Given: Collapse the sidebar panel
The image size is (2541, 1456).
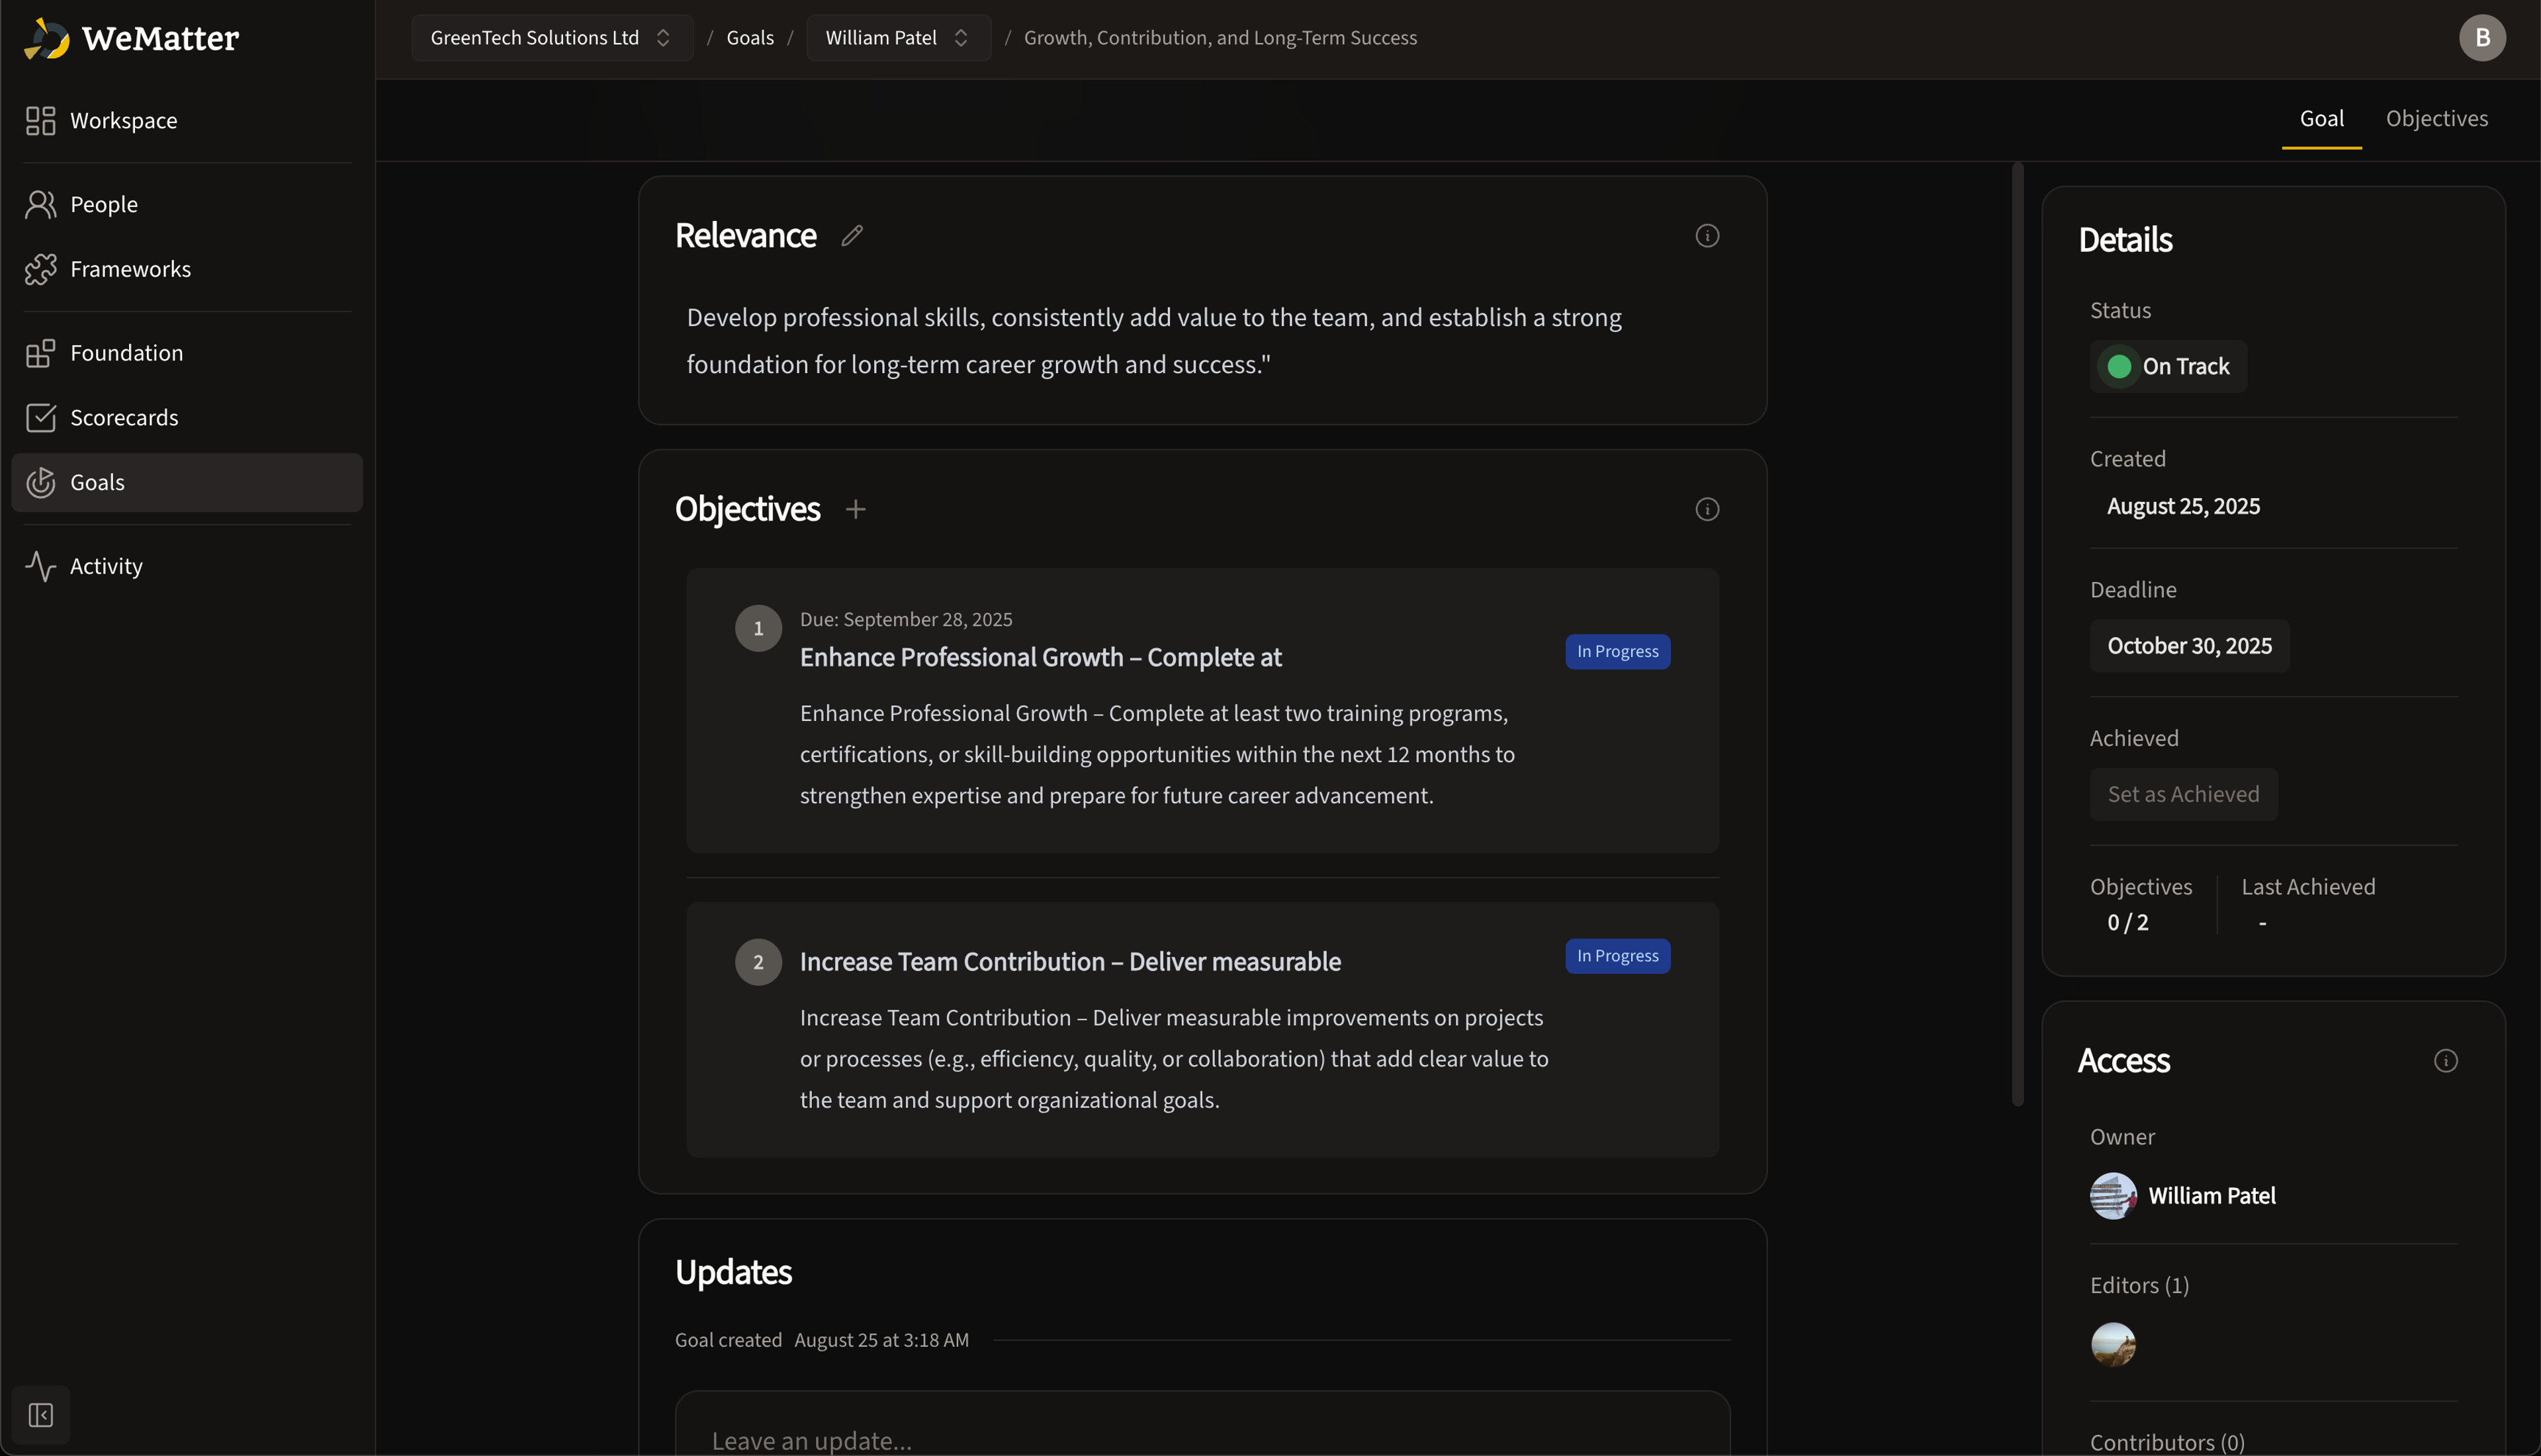Looking at the screenshot, I should pos(41,1415).
